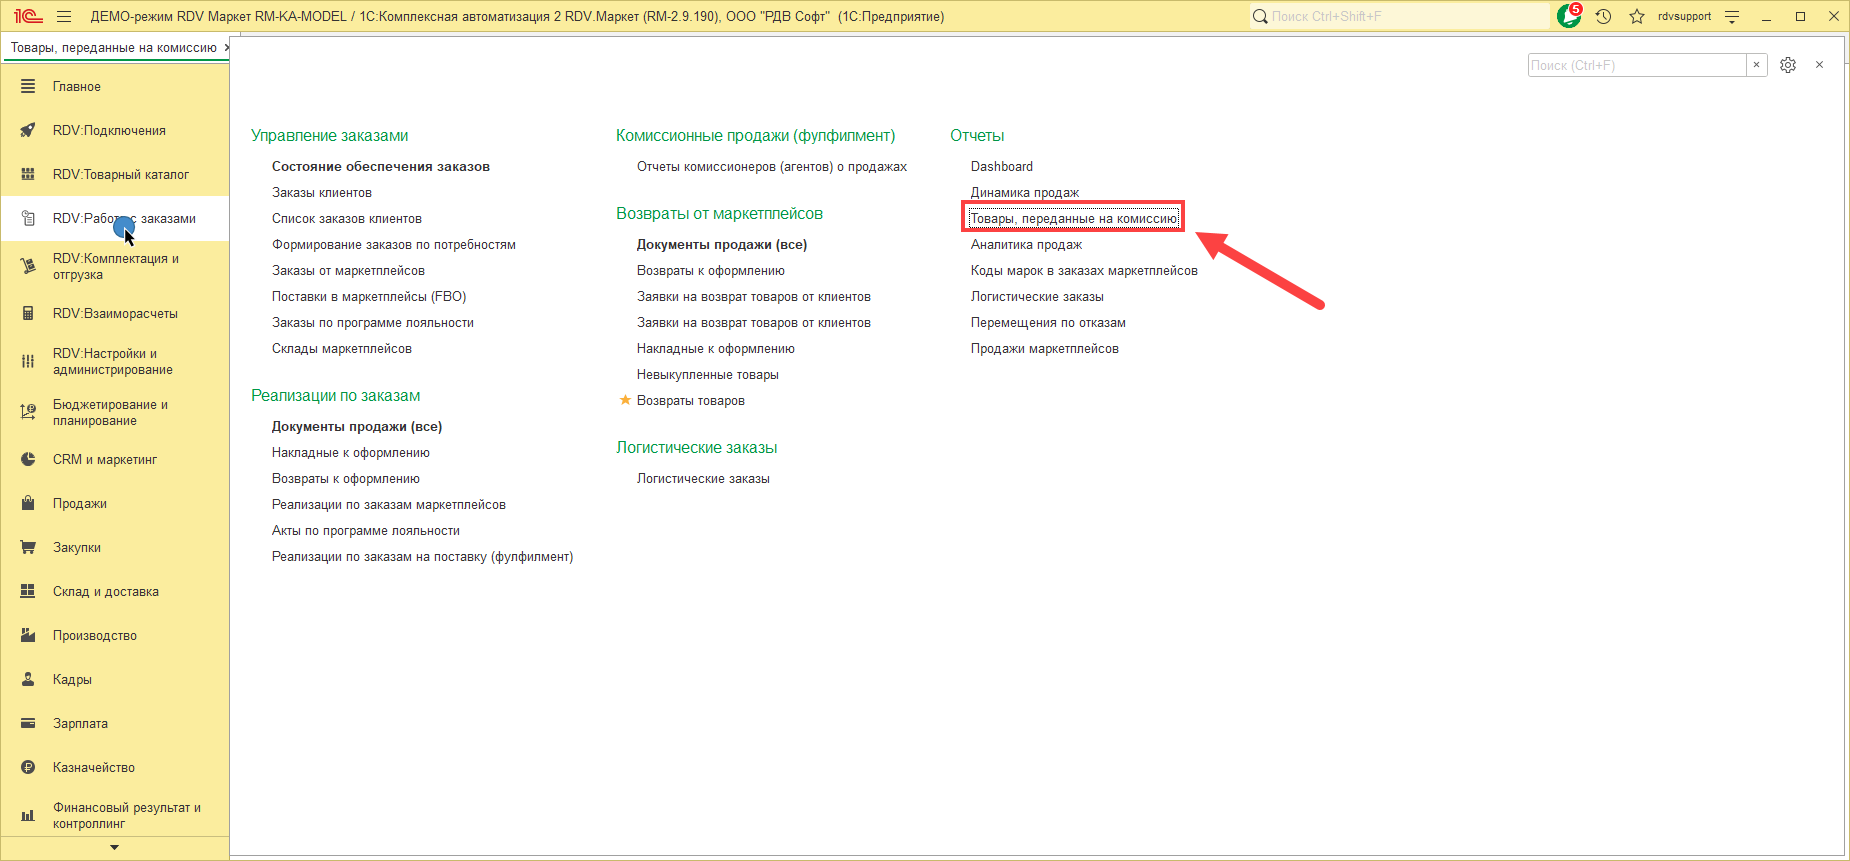Open Отчеты комиссионеров (агентов) о продажах

[772, 167]
